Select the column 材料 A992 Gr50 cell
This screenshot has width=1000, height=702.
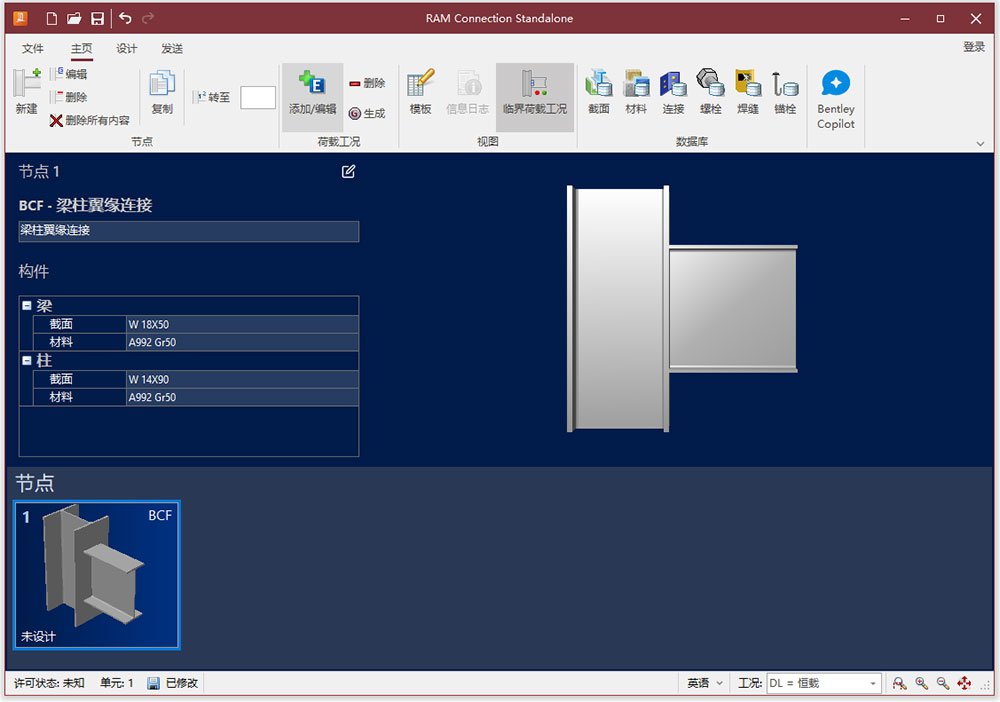(242, 397)
